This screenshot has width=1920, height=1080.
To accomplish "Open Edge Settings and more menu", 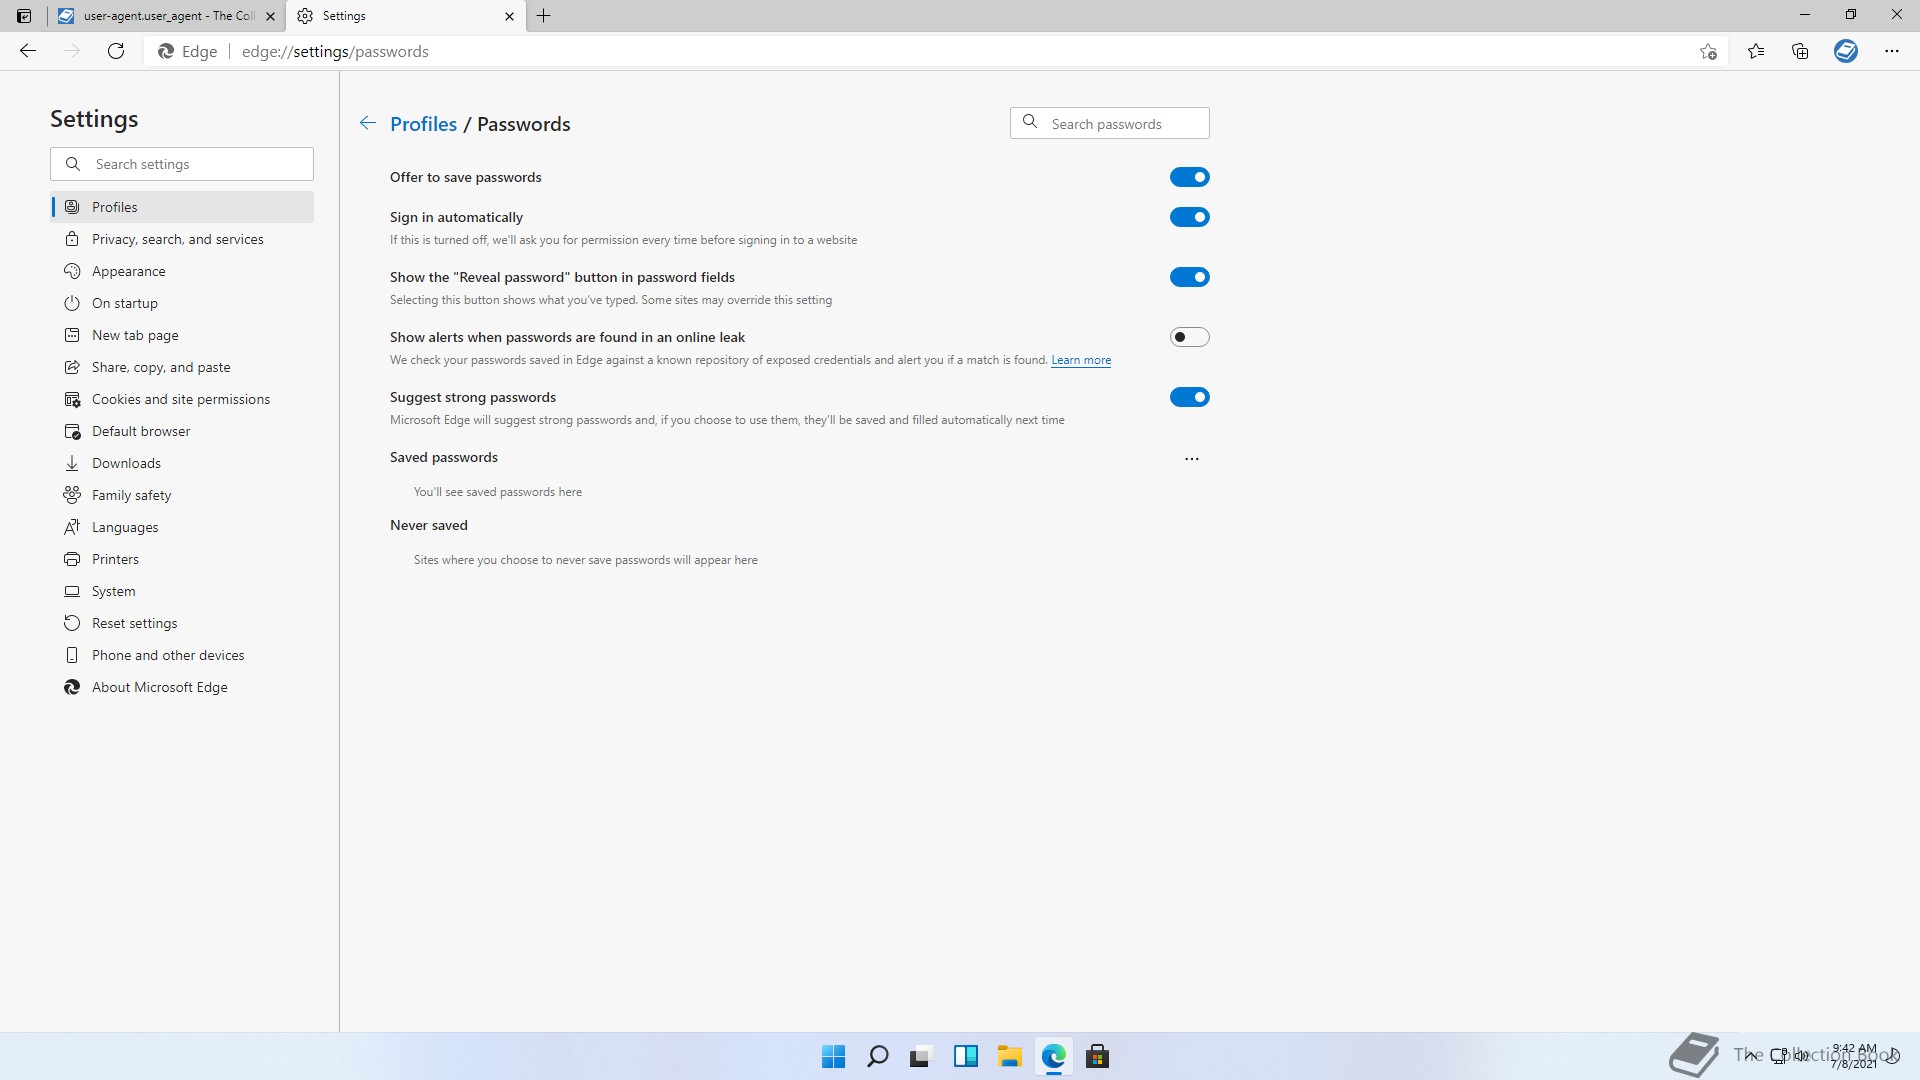I will [x=1891, y=51].
